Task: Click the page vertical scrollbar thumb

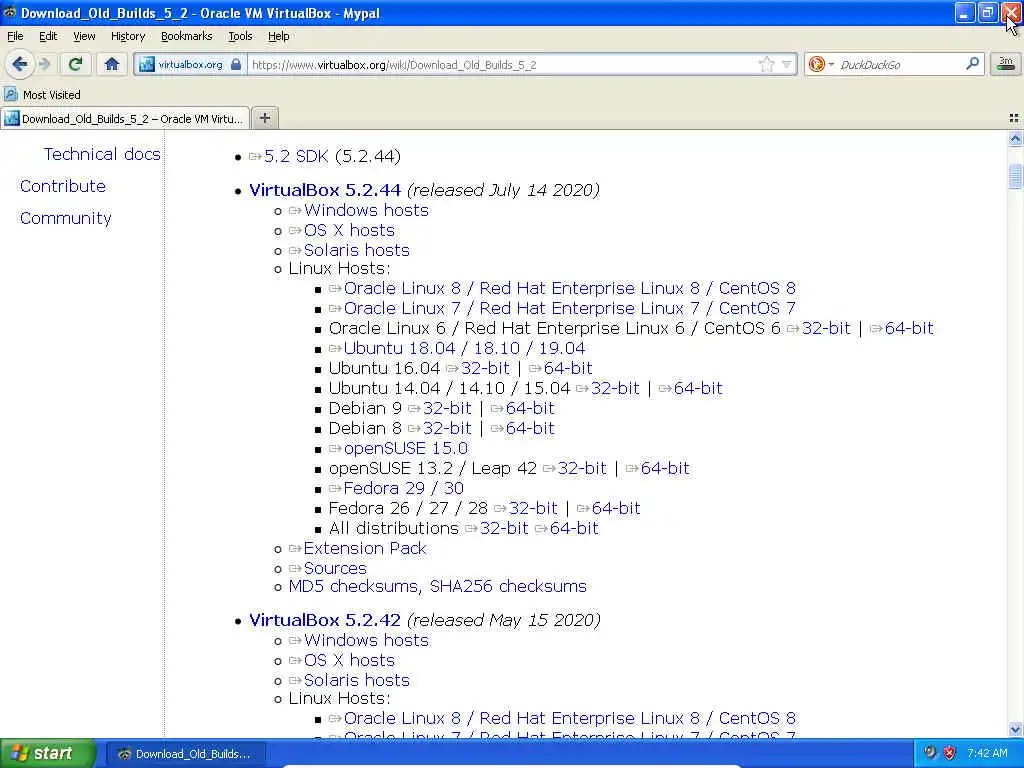Action: click(x=1015, y=176)
